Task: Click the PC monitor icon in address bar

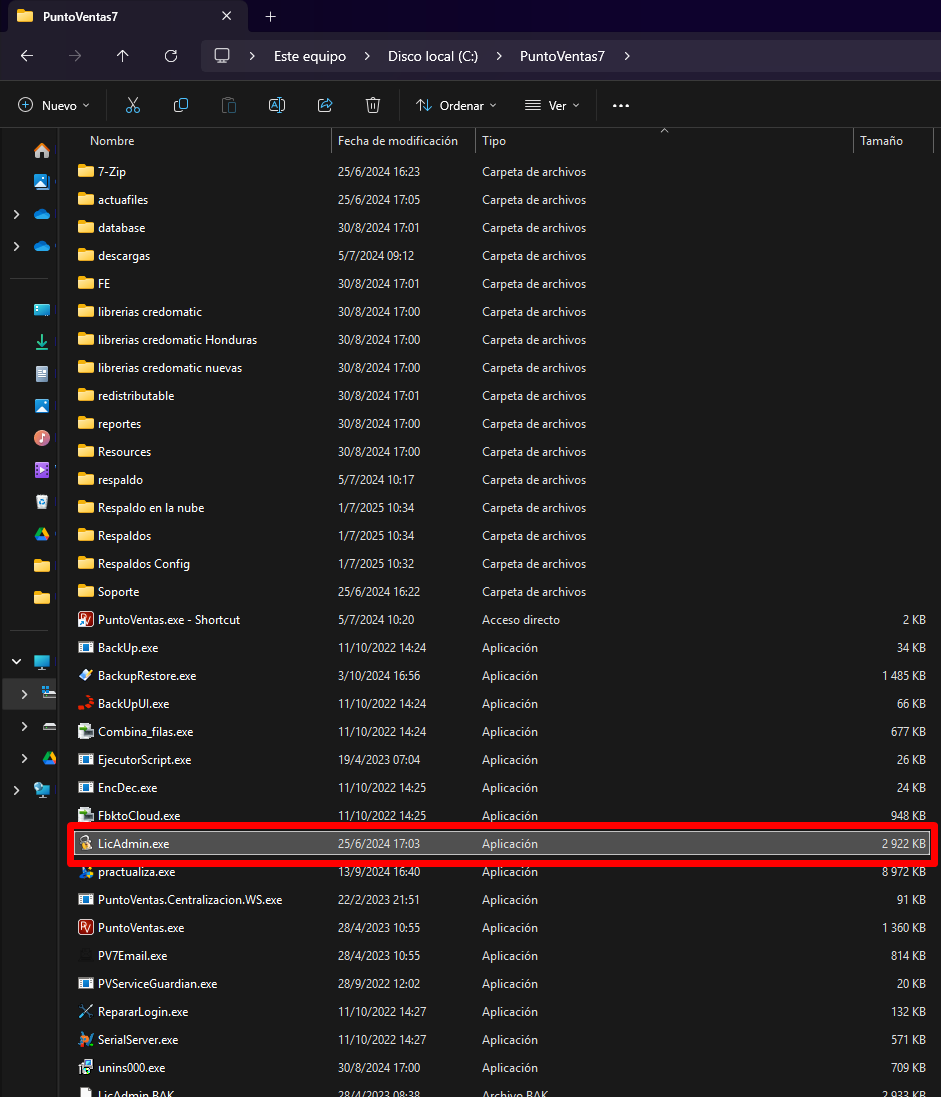Action: 222,56
